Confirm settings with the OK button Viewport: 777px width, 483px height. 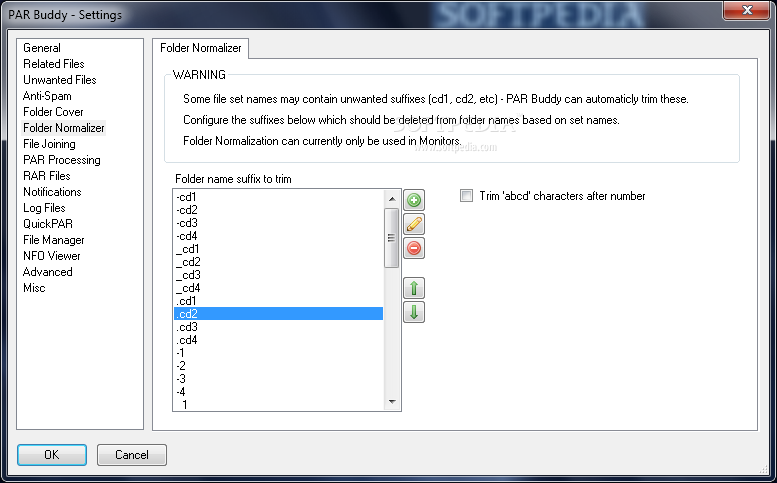(52, 455)
